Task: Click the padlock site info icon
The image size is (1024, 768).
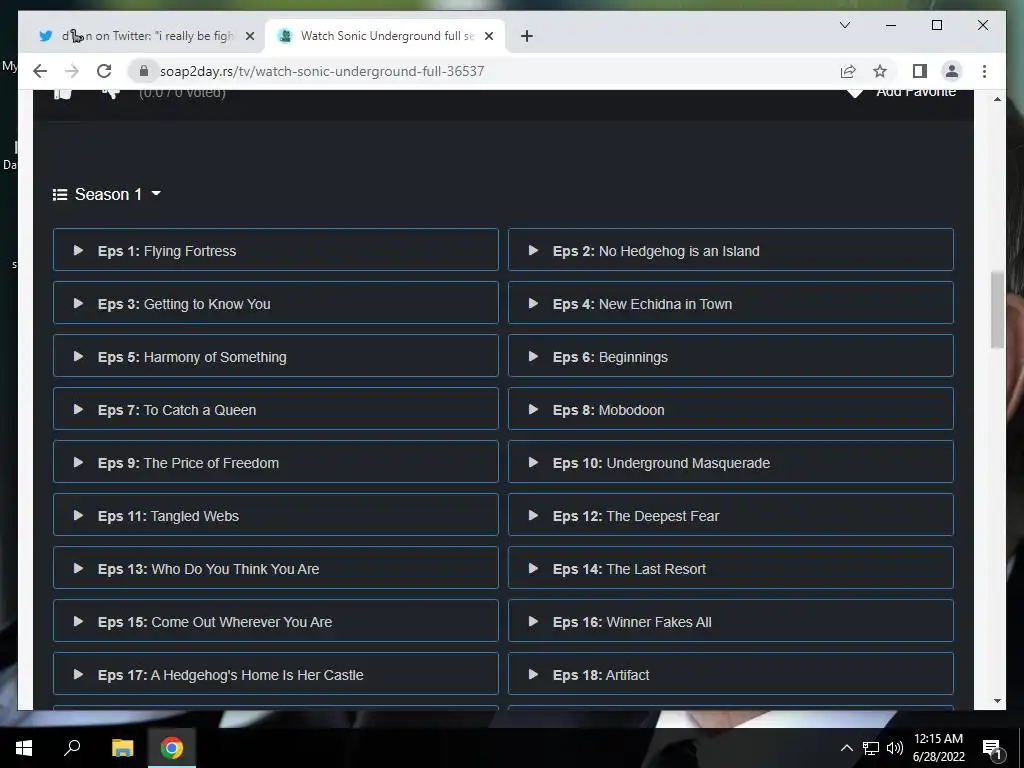Action: [144, 71]
